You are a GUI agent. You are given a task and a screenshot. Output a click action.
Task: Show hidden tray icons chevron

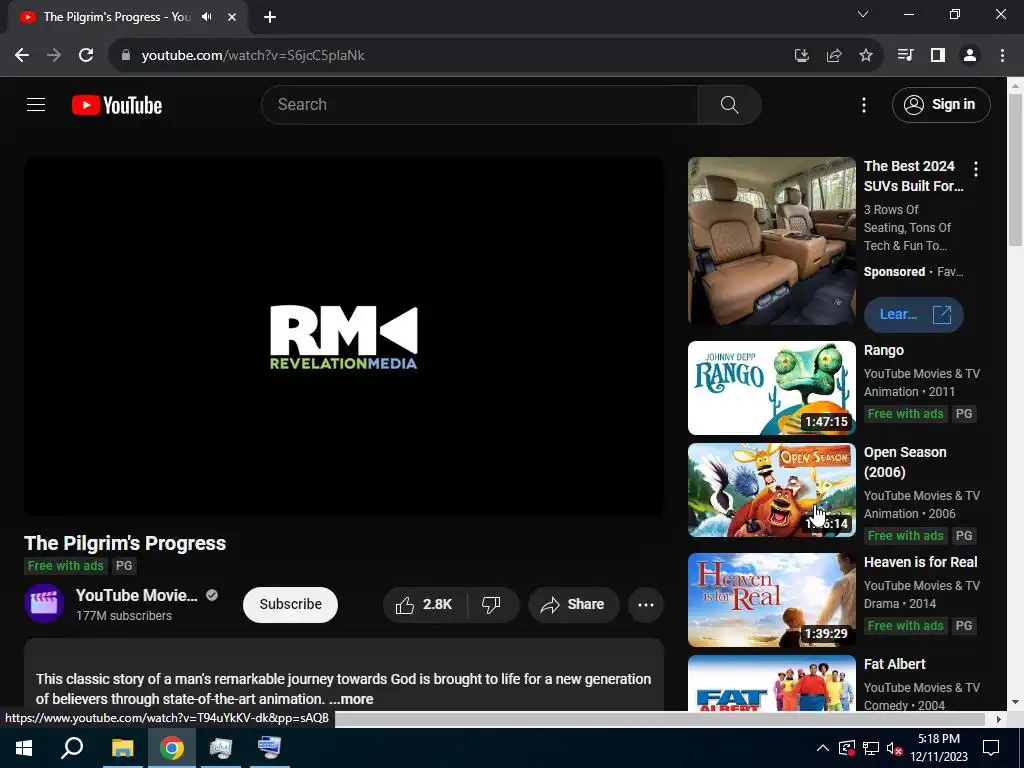point(823,748)
